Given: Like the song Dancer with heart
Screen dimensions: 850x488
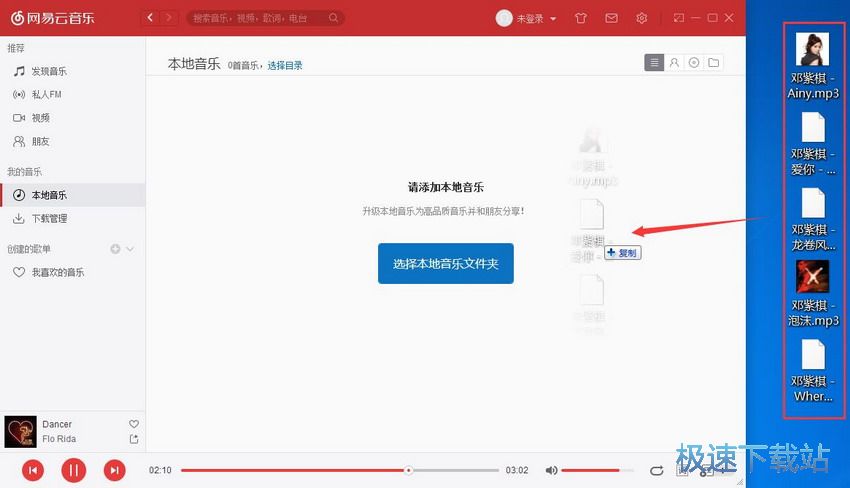Looking at the screenshot, I should 134,423.
